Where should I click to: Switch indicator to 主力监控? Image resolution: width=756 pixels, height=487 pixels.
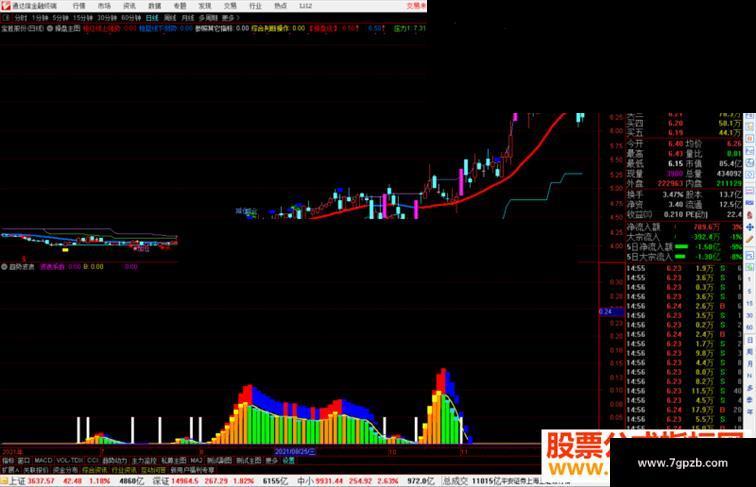pos(144,461)
